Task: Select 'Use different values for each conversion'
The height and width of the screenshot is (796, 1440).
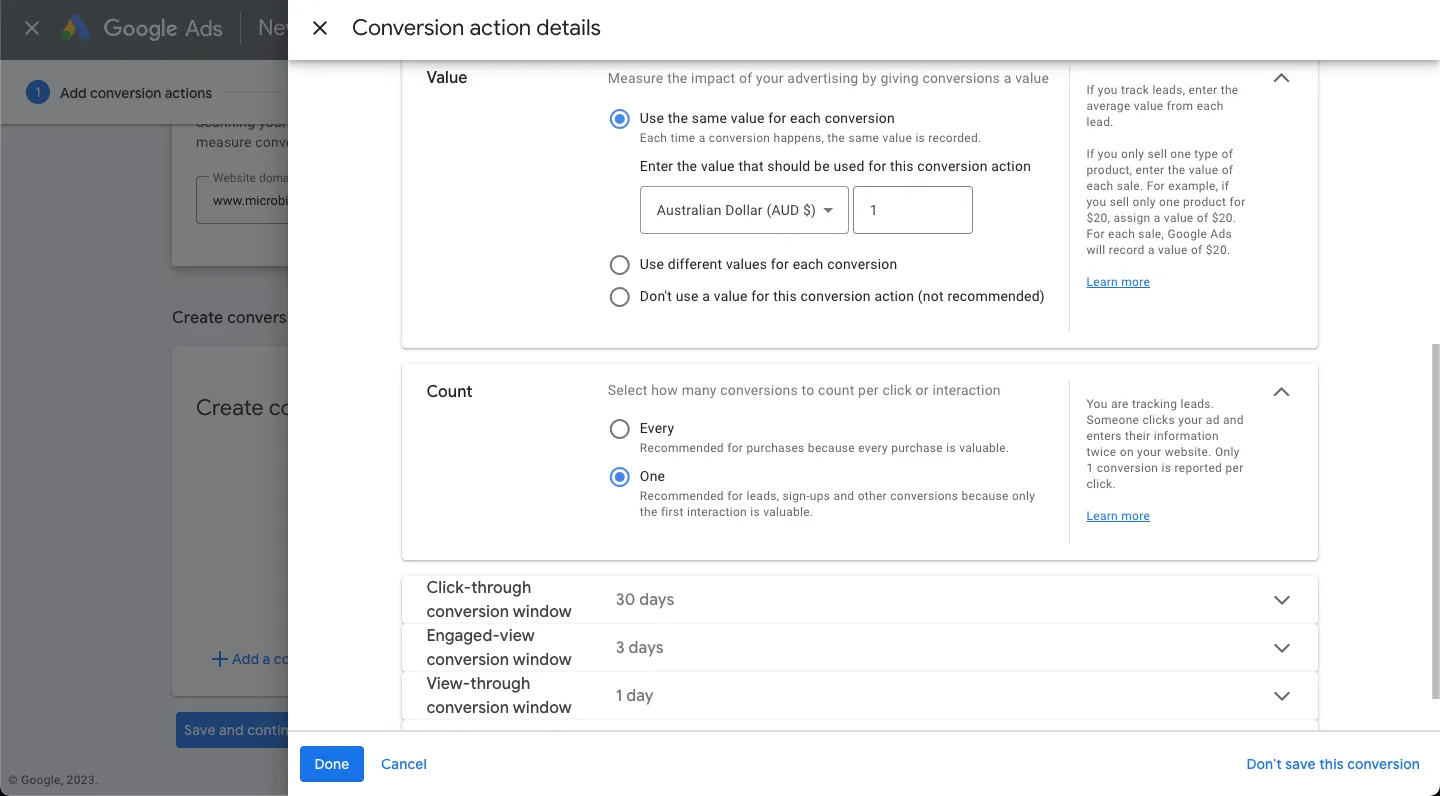Action: coord(619,264)
